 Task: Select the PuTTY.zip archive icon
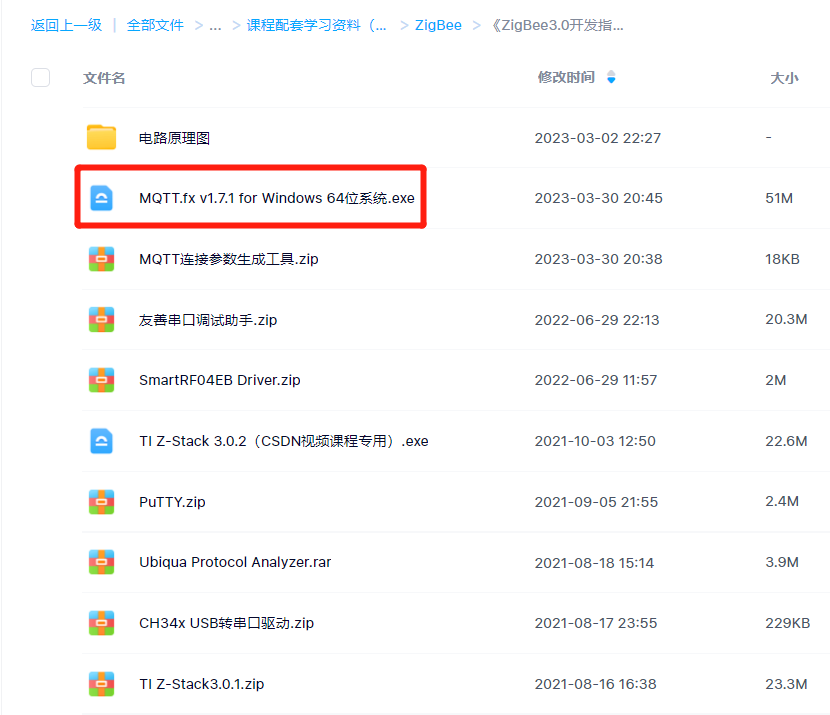pyautogui.click(x=100, y=502)
